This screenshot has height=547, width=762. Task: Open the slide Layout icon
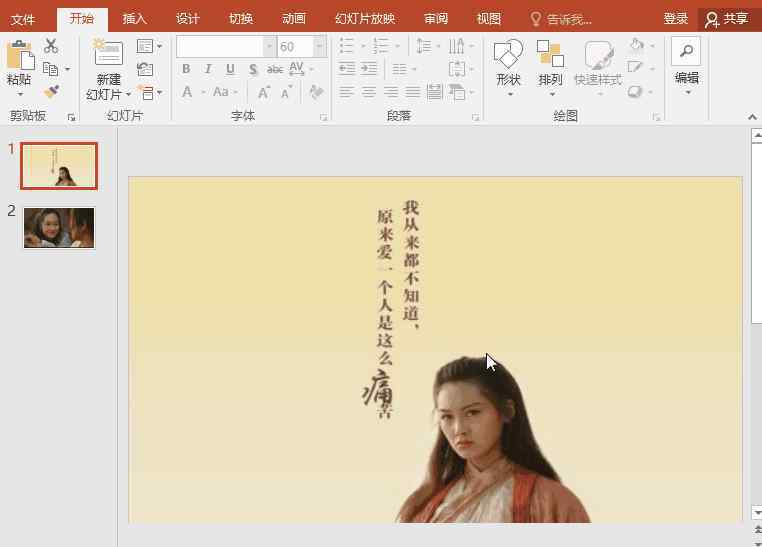tap(145, 46)
